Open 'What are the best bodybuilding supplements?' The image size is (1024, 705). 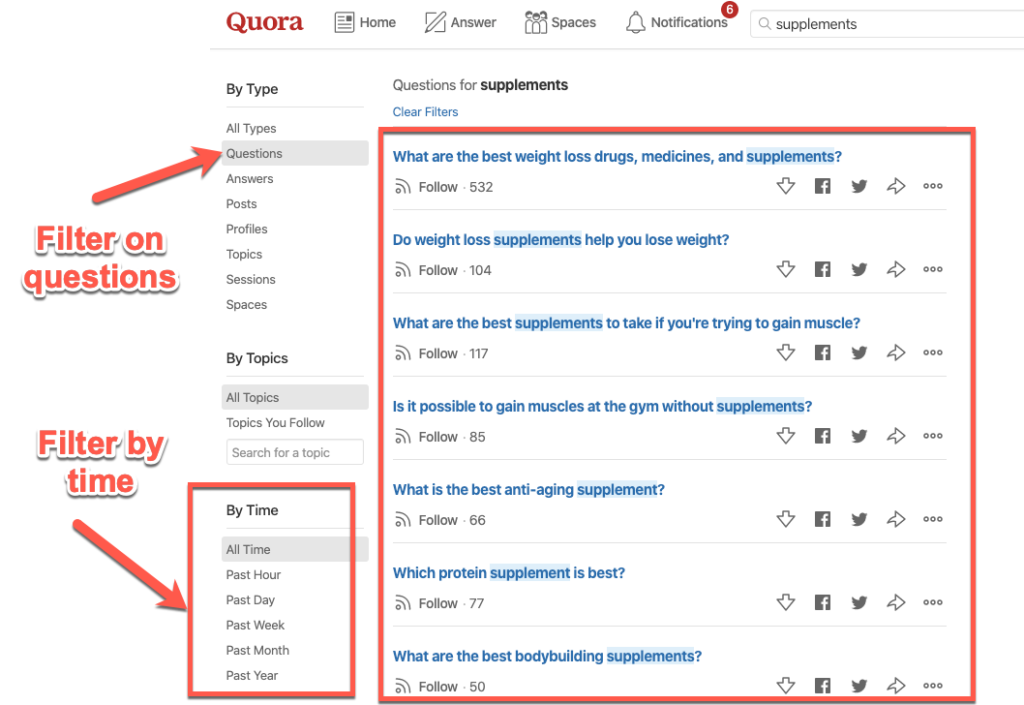[547, 656]
